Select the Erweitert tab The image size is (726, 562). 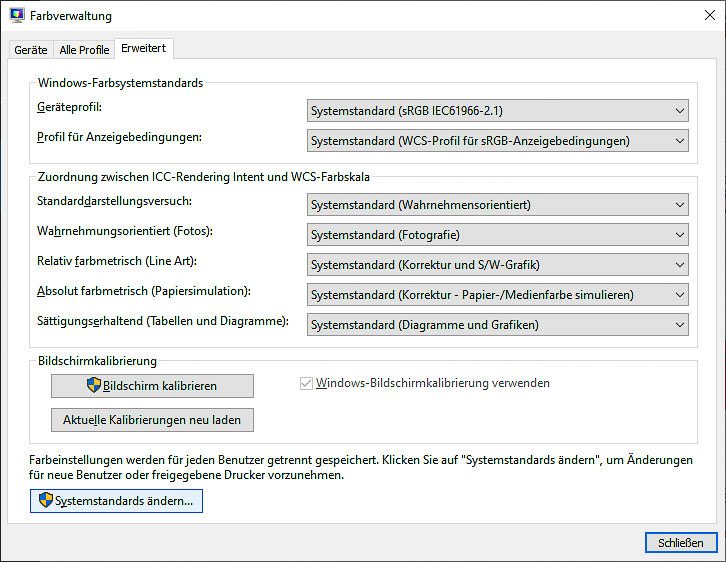point(144,48)
